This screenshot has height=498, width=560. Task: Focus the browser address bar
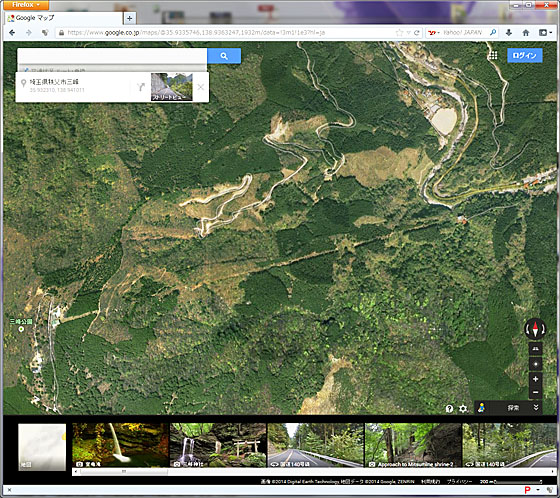click(229, 33)
